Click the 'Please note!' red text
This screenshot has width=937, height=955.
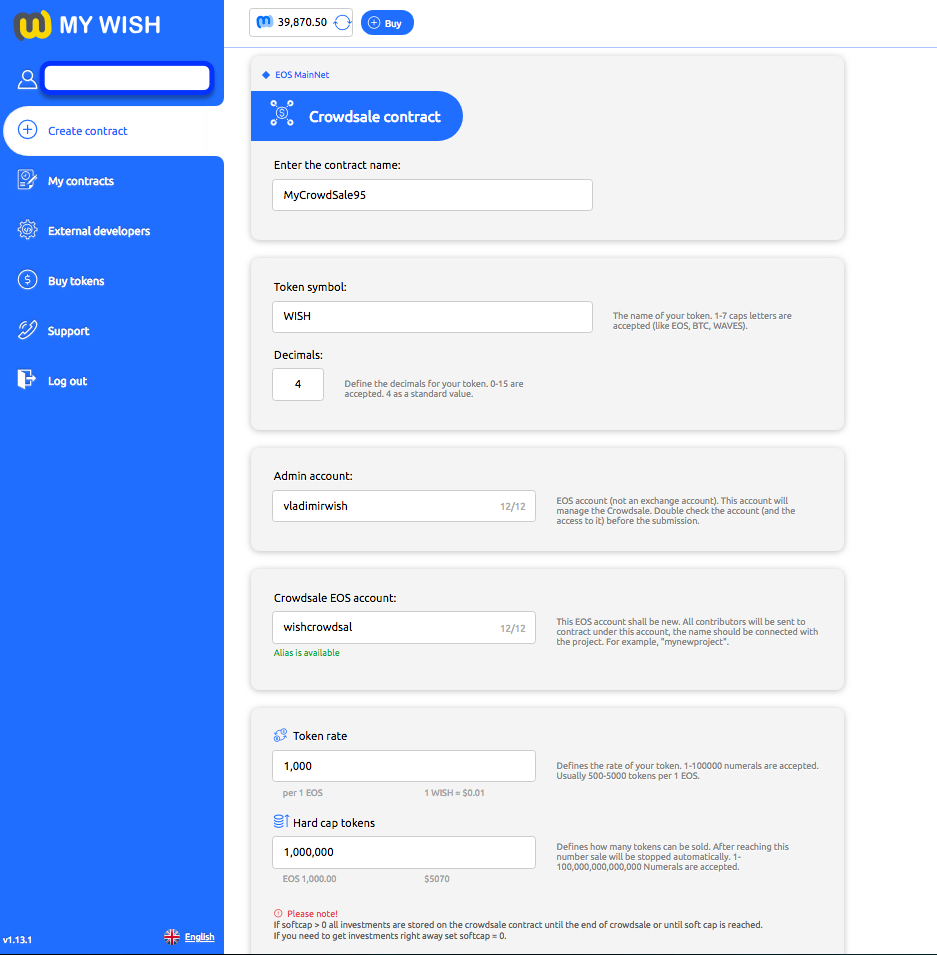click(312, 914)
